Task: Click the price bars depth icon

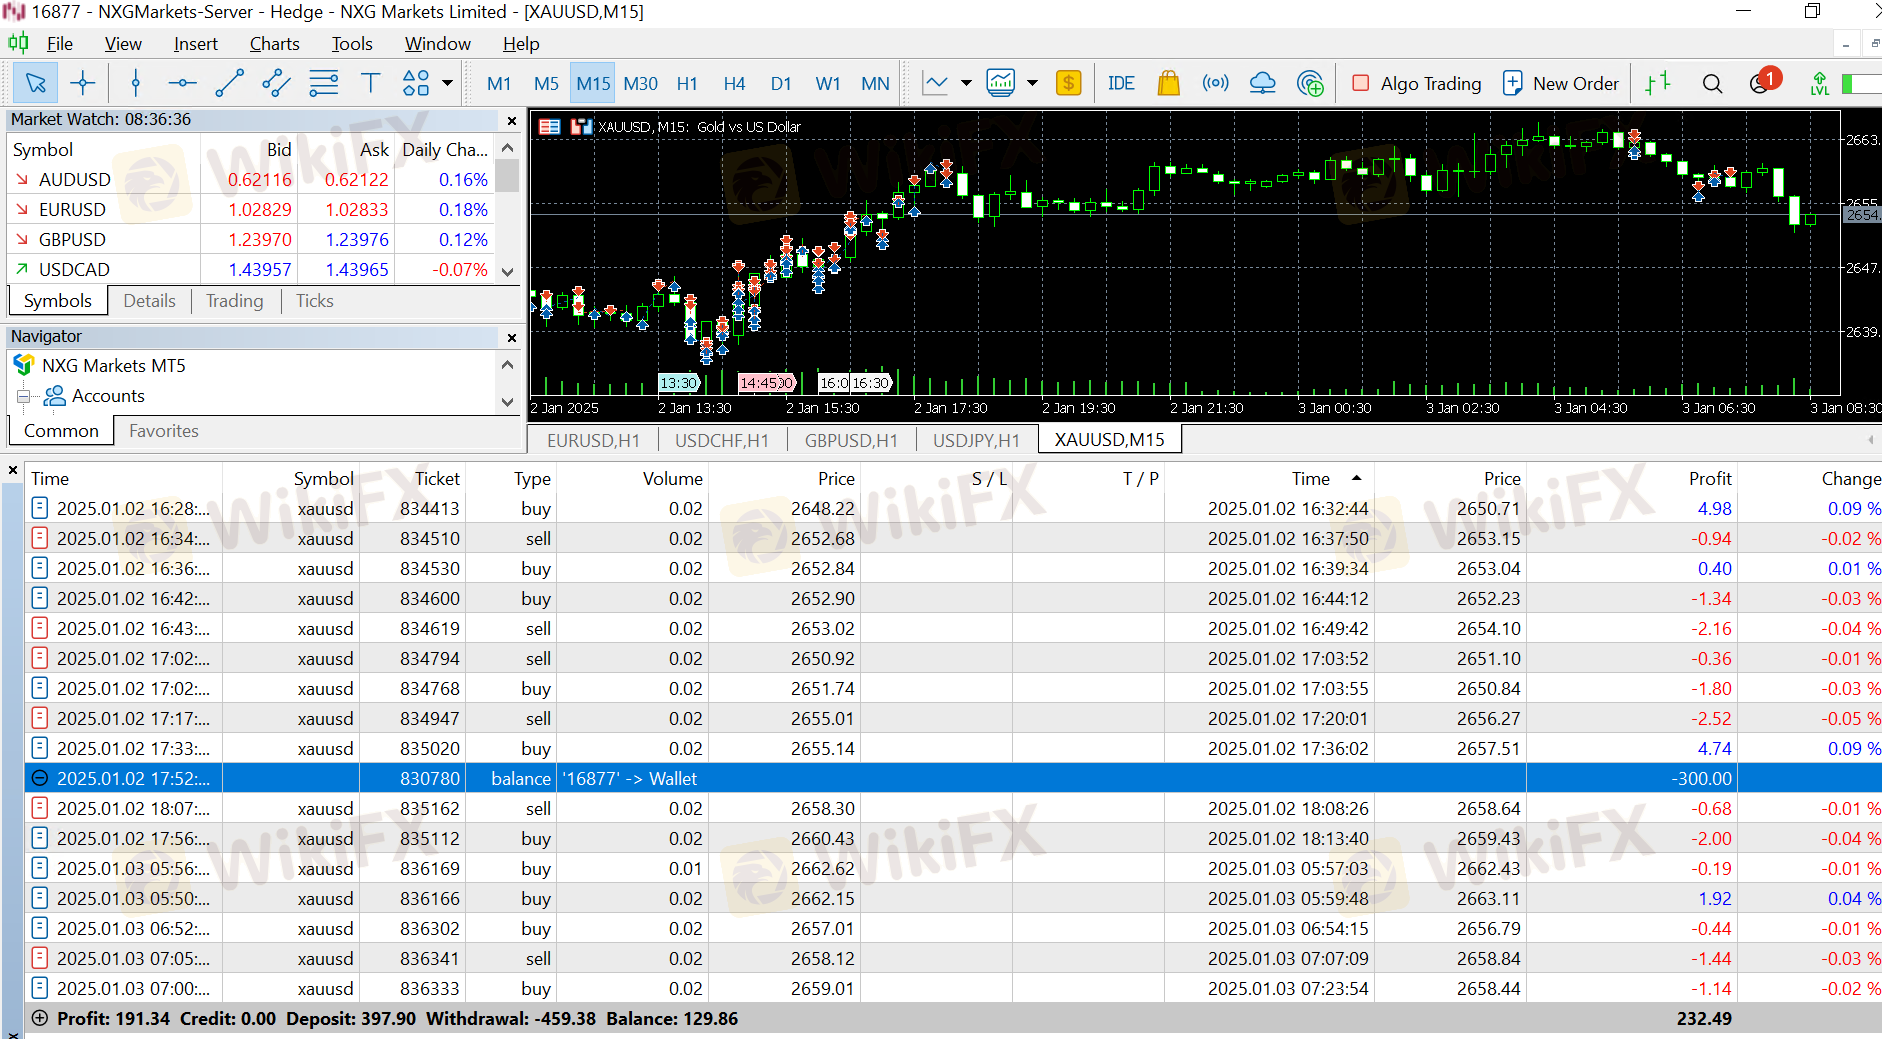Action: (1658, 83)
